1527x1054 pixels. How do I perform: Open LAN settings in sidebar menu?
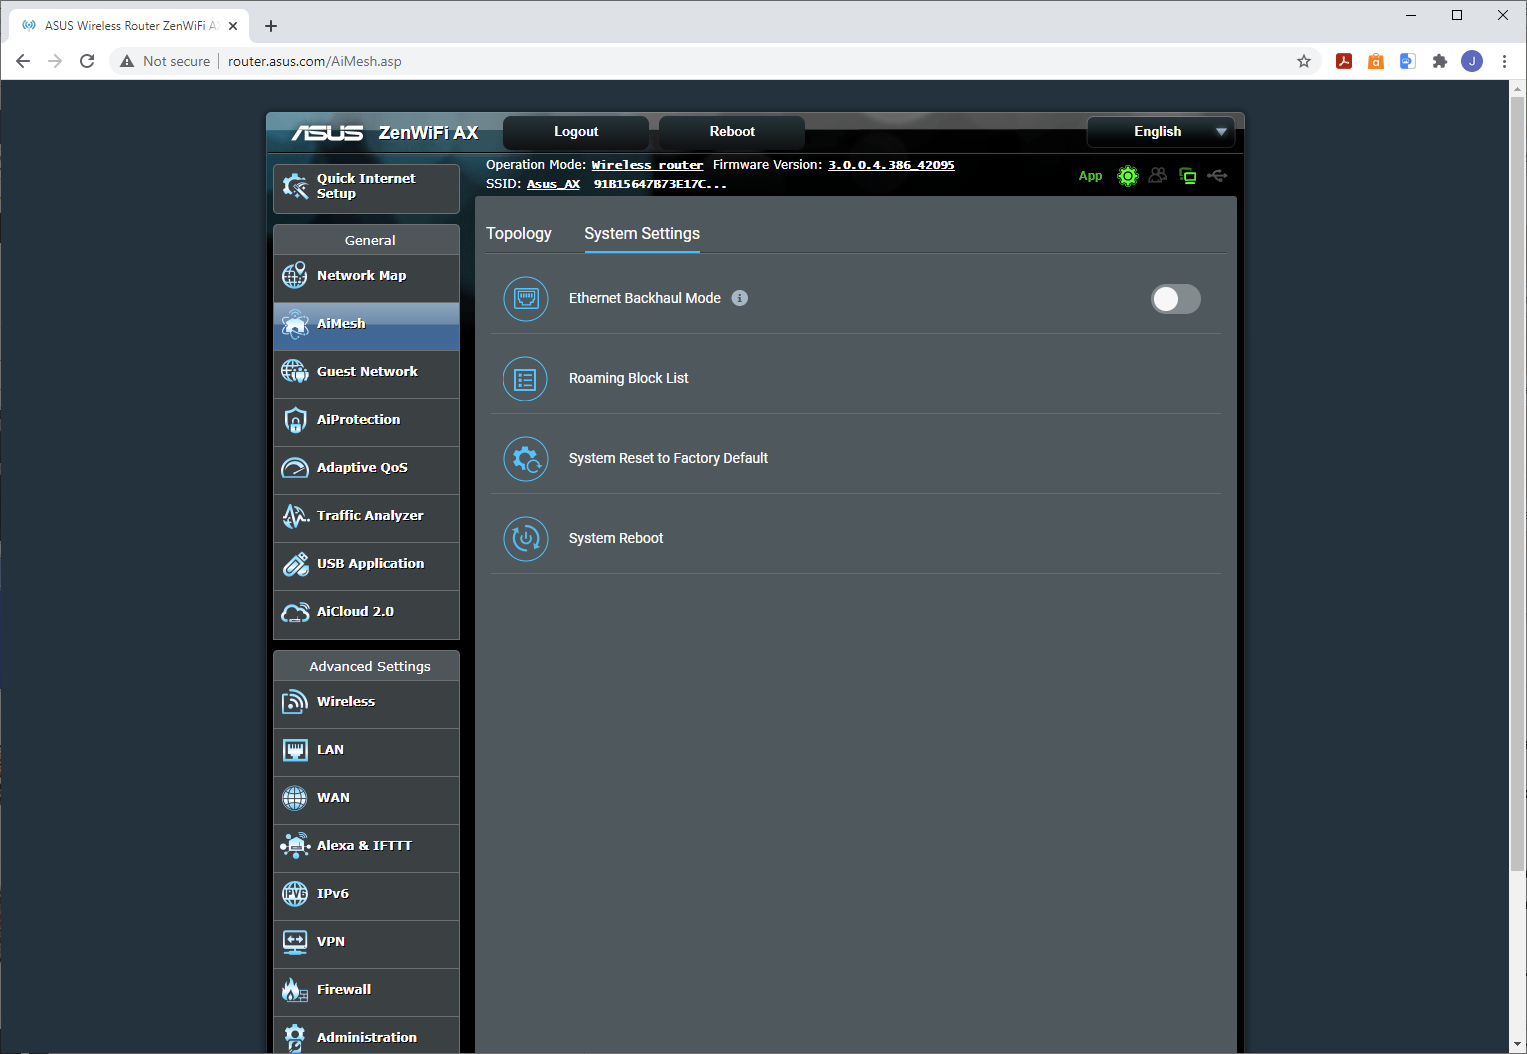tap(366, 750)
